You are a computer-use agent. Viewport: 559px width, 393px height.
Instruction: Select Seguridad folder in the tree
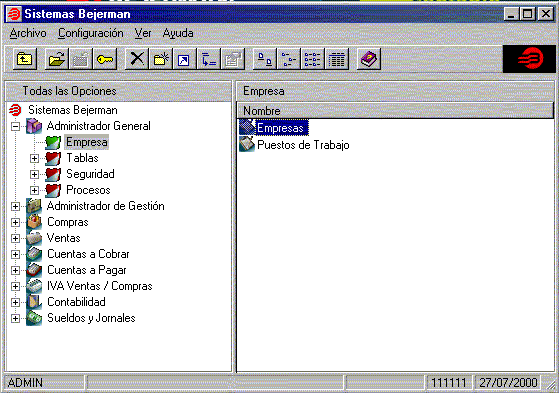(90, 174)
